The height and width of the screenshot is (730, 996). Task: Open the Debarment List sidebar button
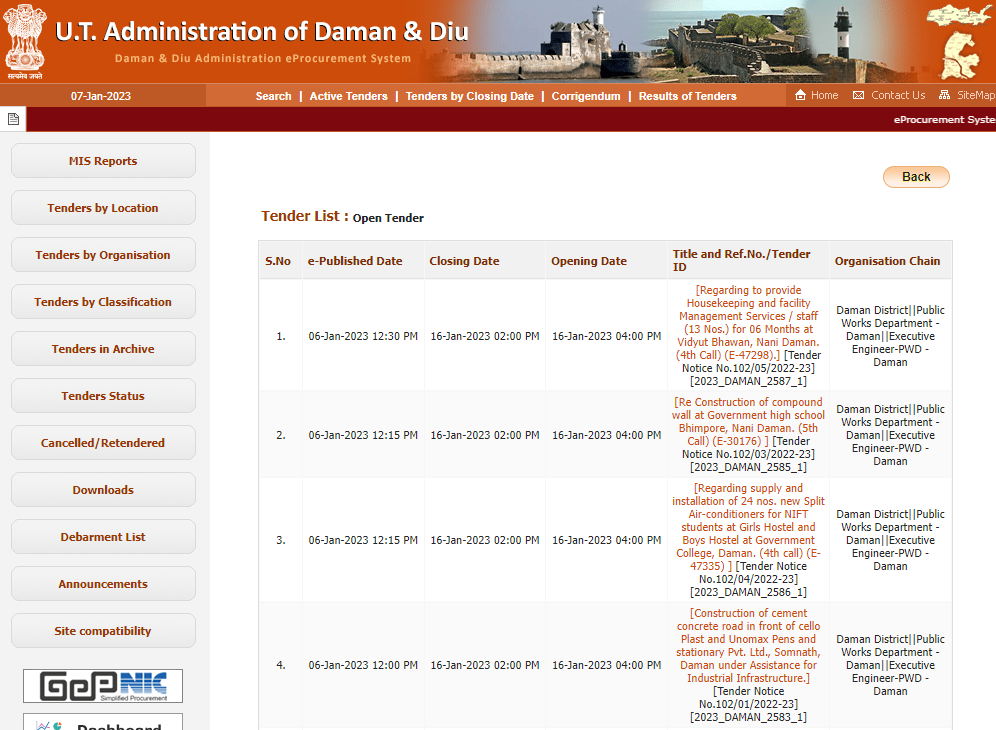tap(103, 537)
